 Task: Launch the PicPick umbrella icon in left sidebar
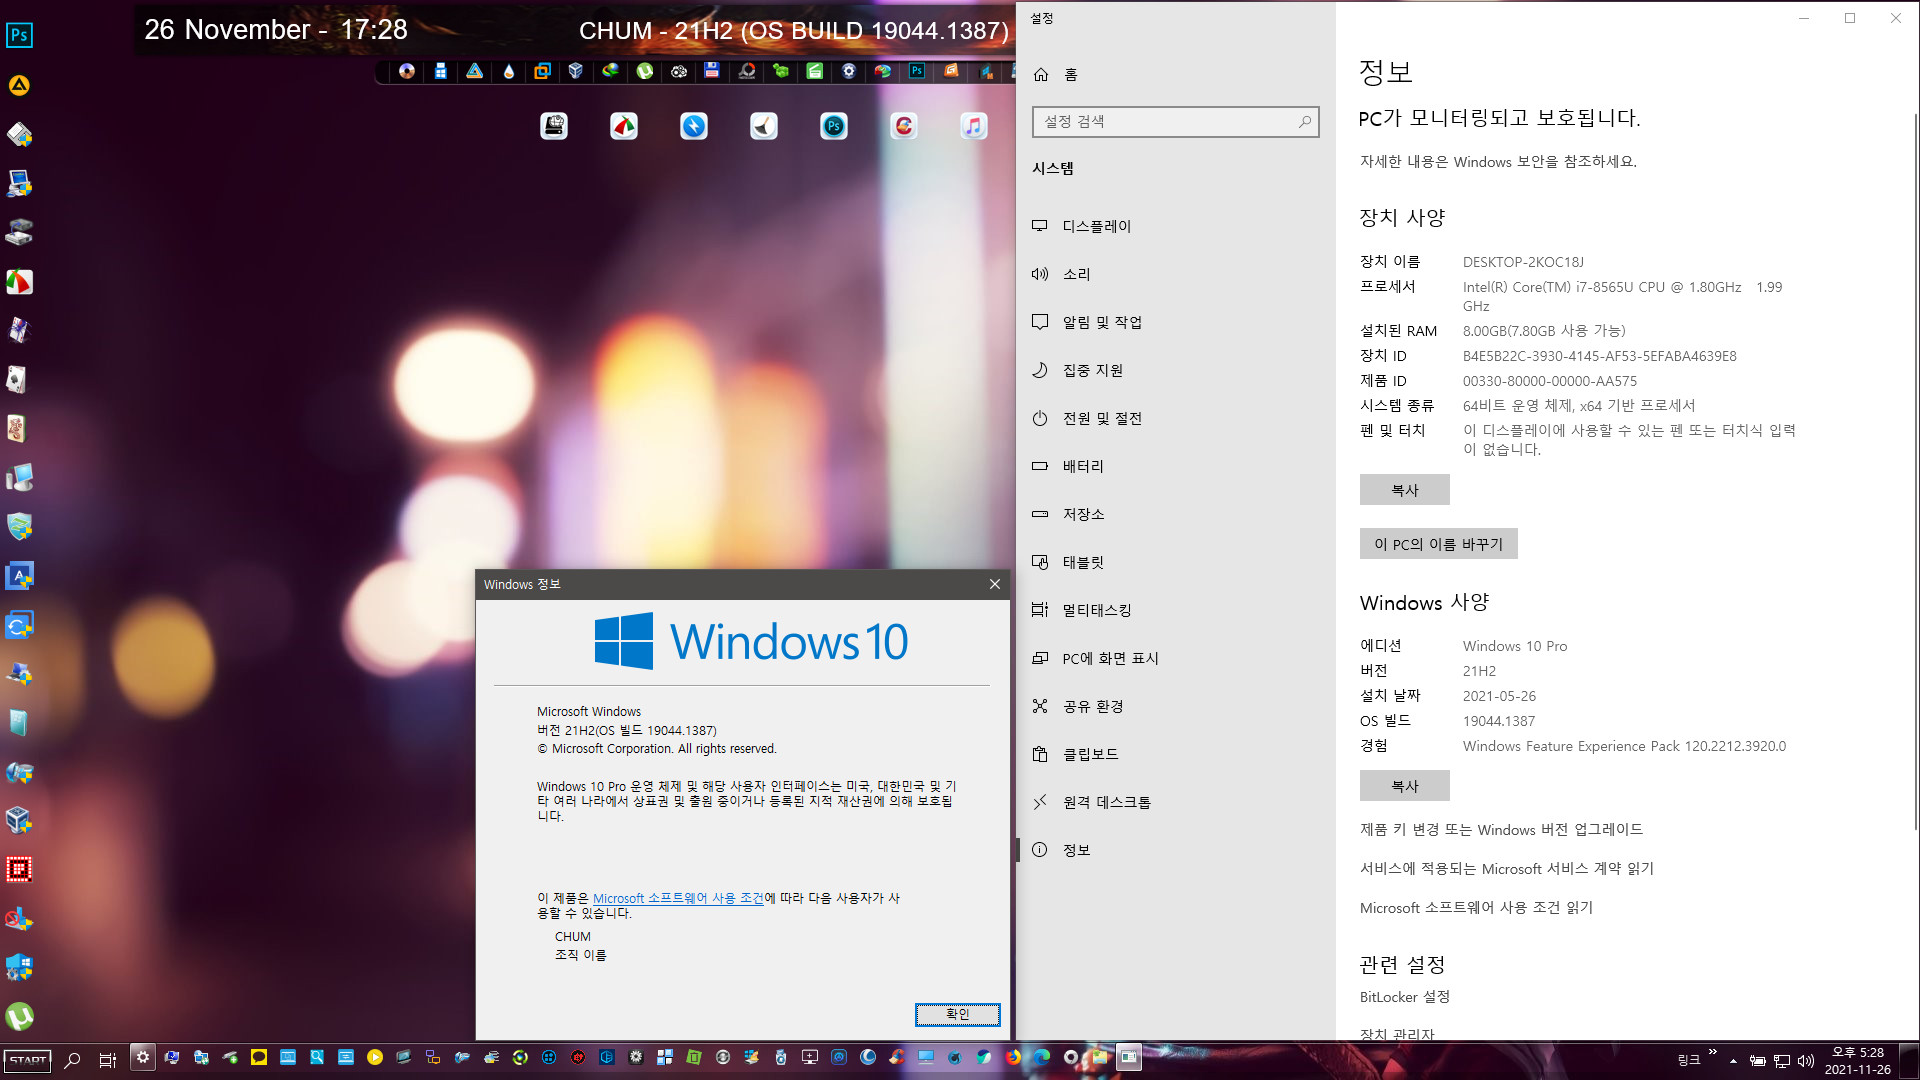[19, 282]
